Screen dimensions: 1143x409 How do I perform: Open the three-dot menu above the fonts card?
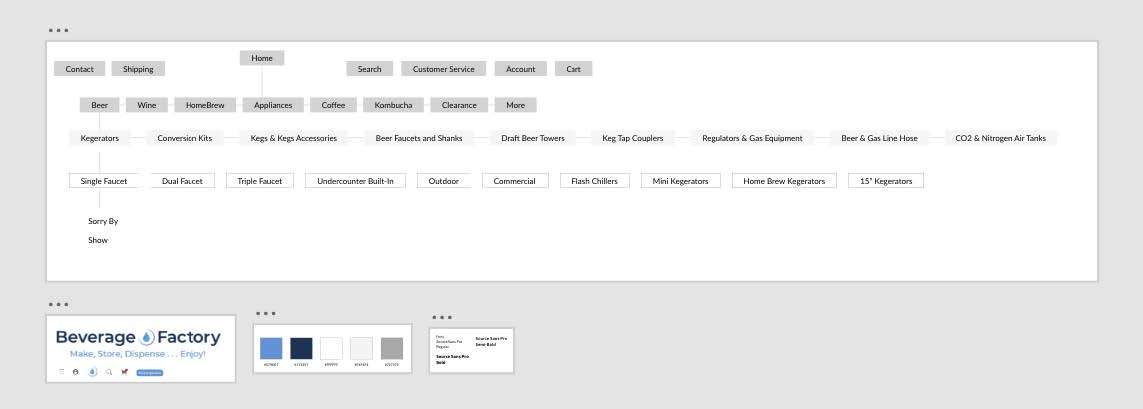[x=442, y=317]
